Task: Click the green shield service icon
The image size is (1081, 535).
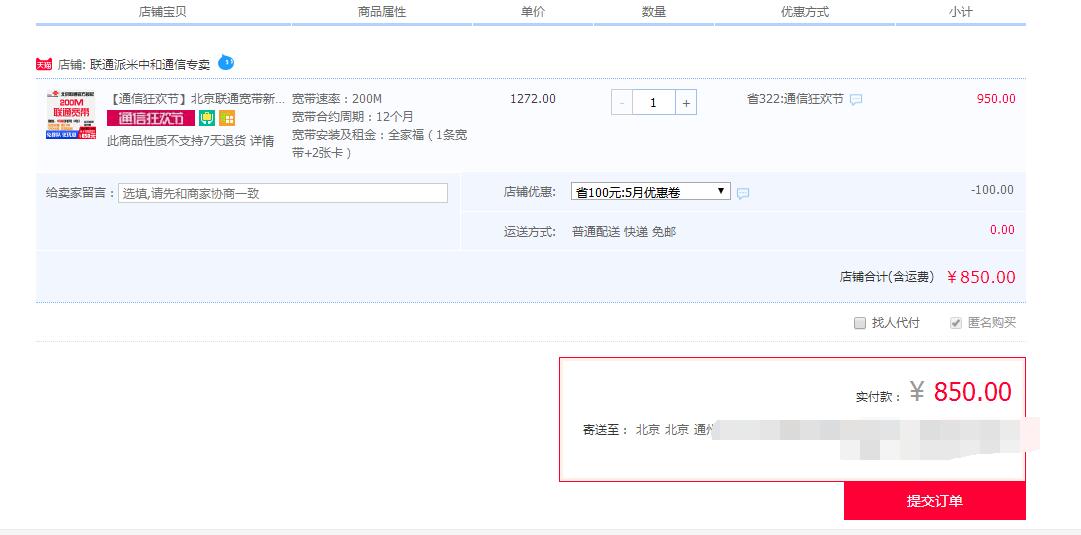Action: tap(207, 118)
